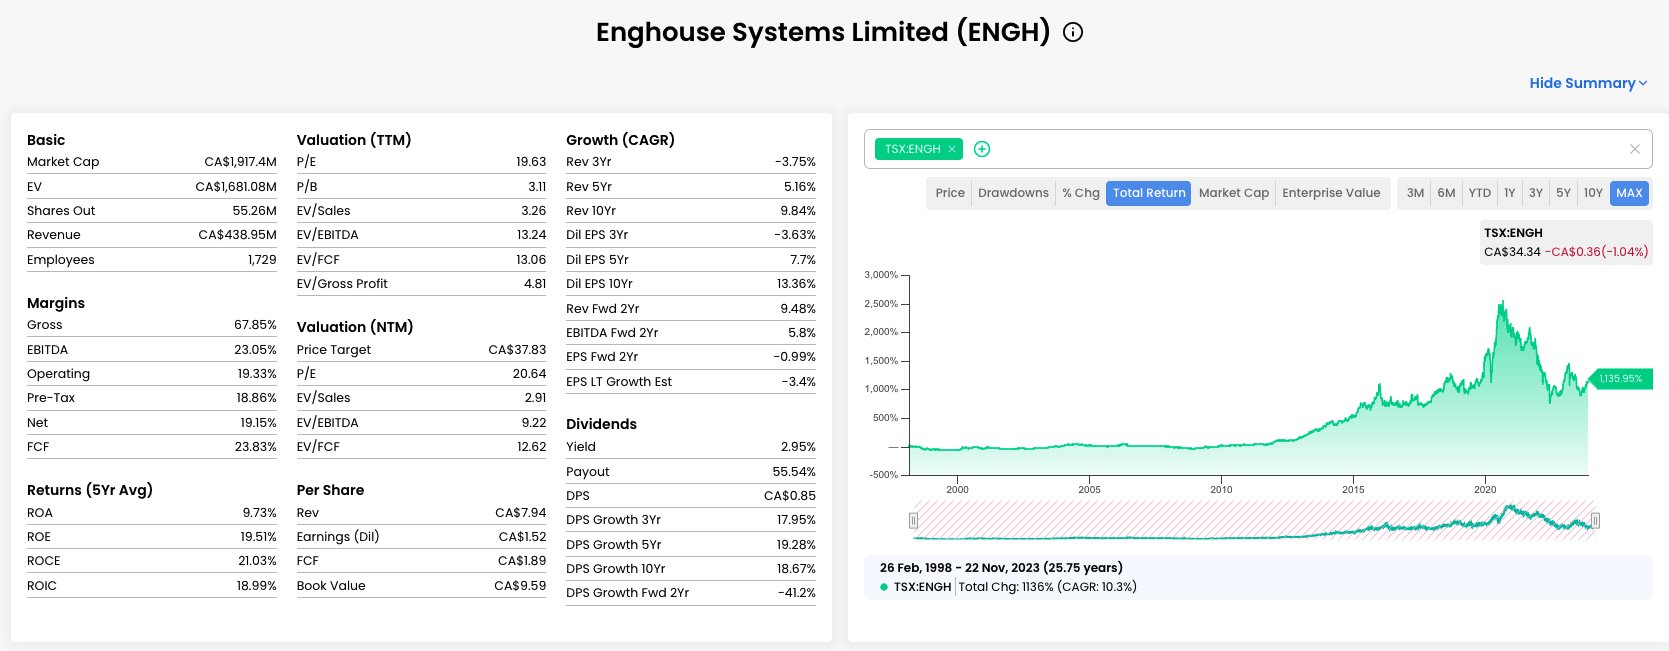Click the DPS value CA$0.85
Screen dimensions: 1669x651
click(x=790, y=496)
